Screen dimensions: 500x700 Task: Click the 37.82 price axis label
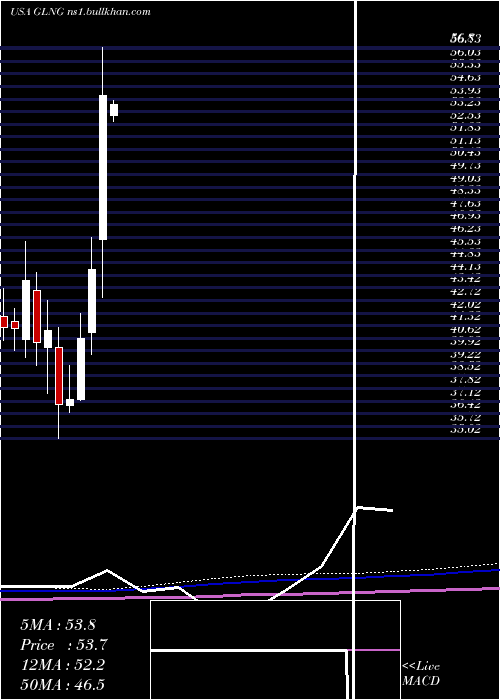pos(465,379)
